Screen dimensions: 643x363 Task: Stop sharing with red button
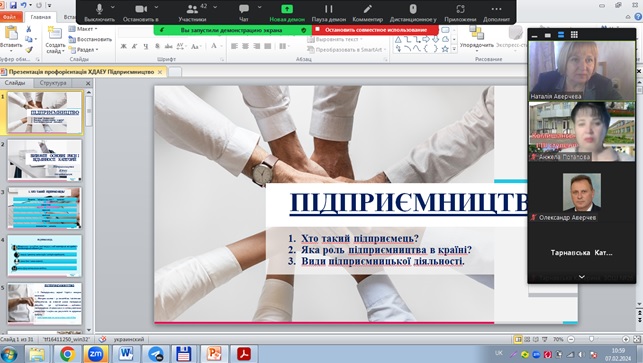(x=375, y=30)
